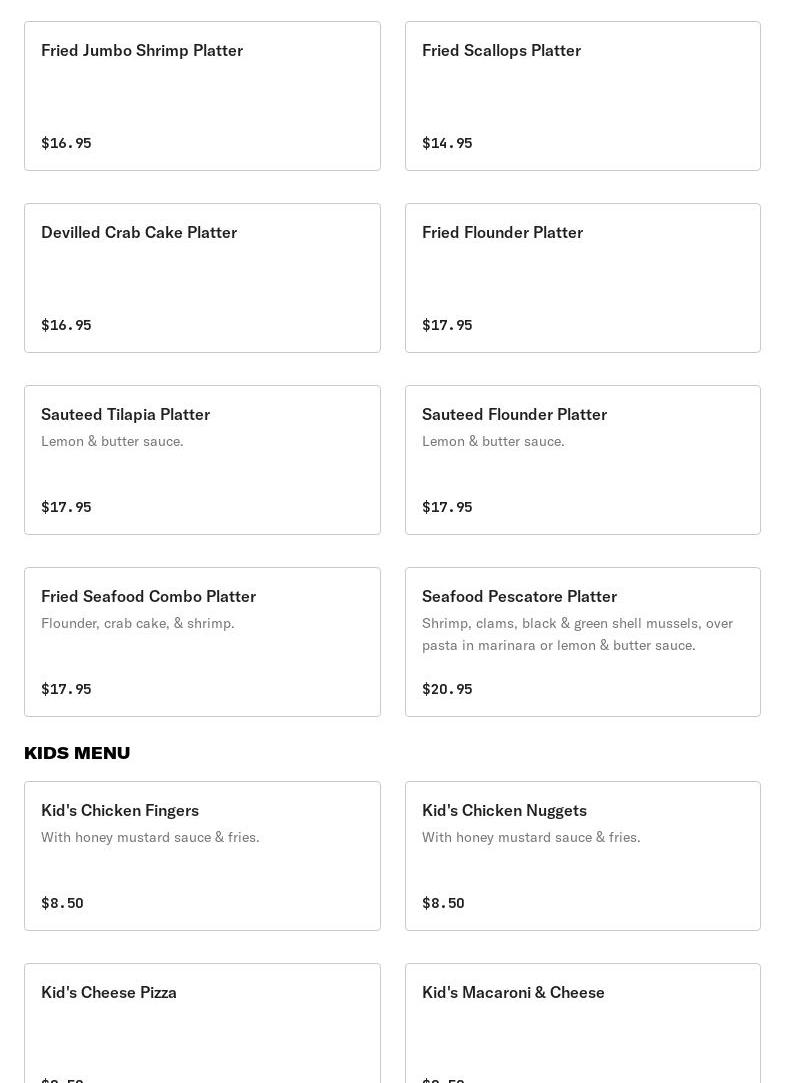The height and width of the screenshot is (1083, 785).
Task: Open the Kid's Chicken Nuggets item
Action: [583, 856]
